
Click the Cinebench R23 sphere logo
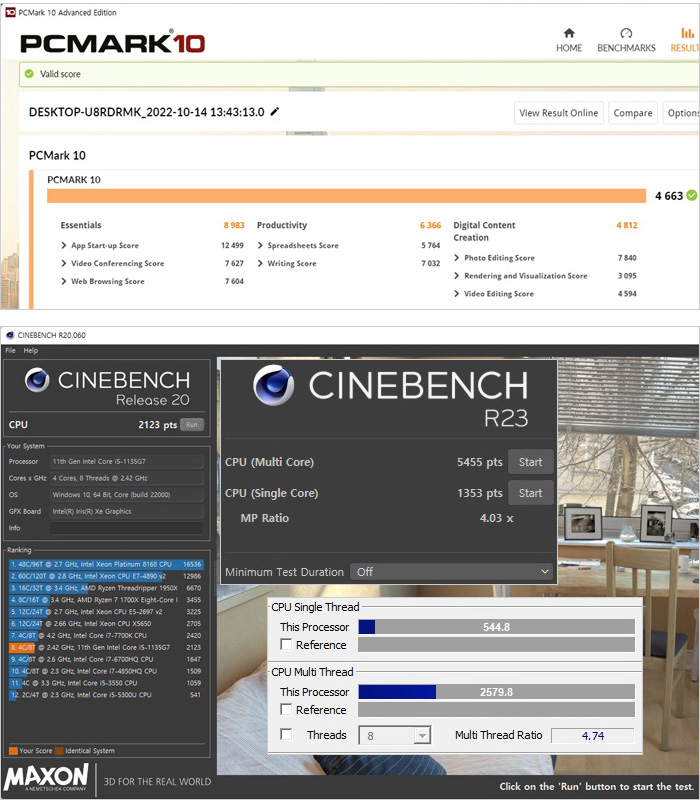(273, 385)
